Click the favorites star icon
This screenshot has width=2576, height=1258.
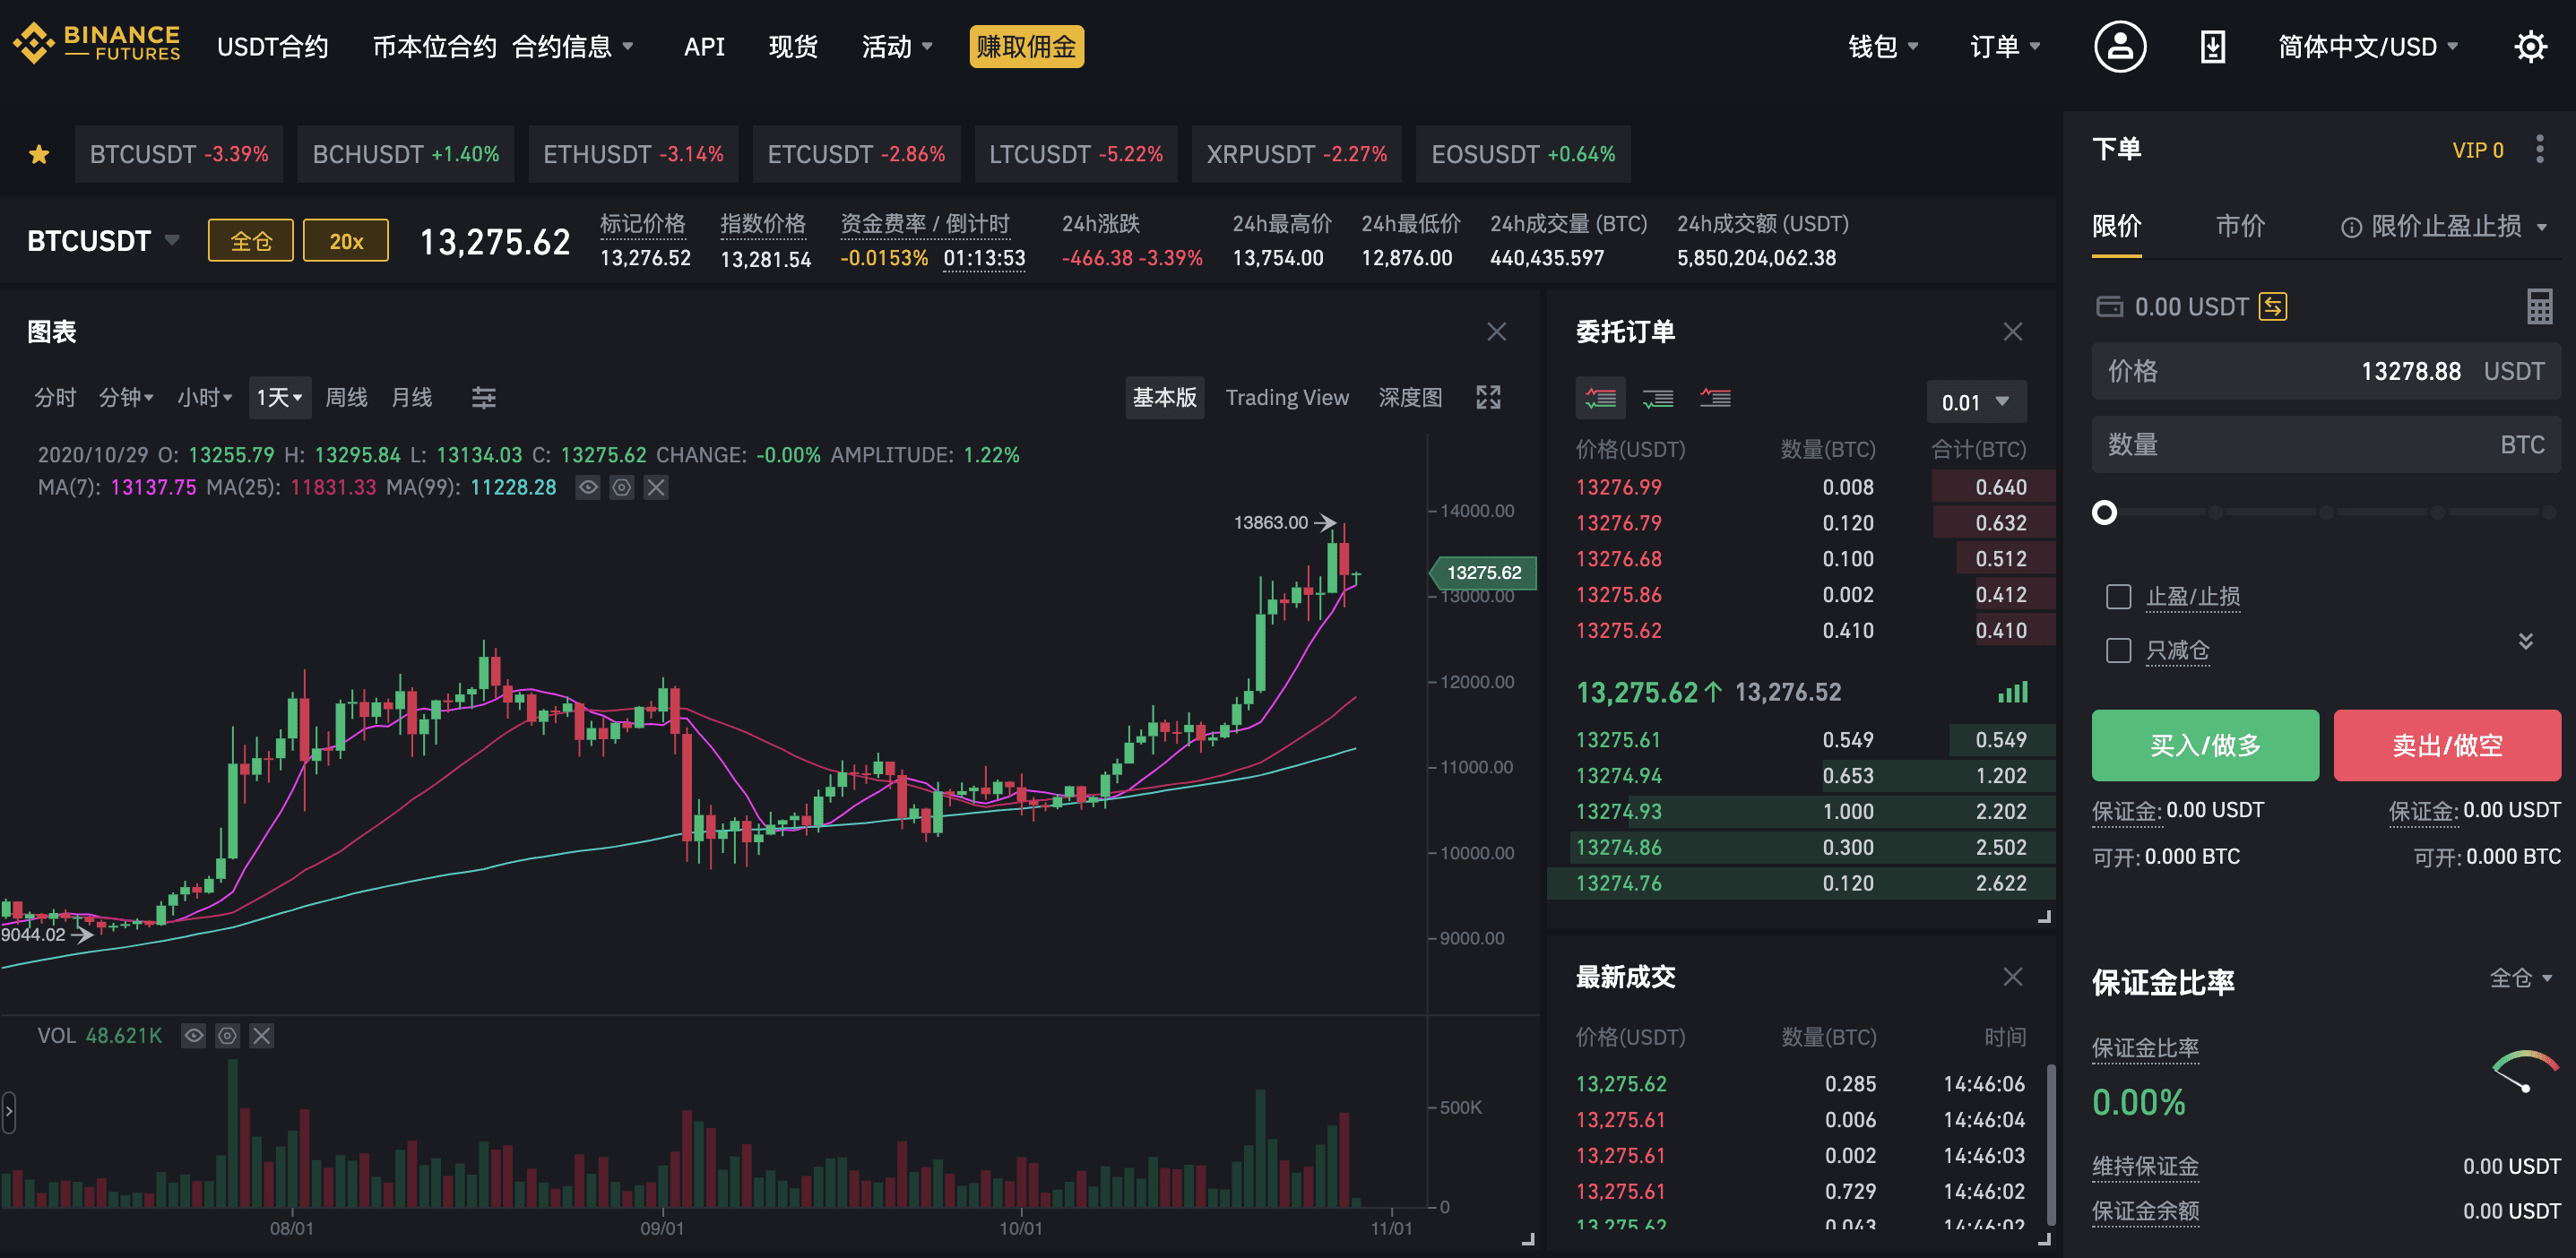coord(39,154)
